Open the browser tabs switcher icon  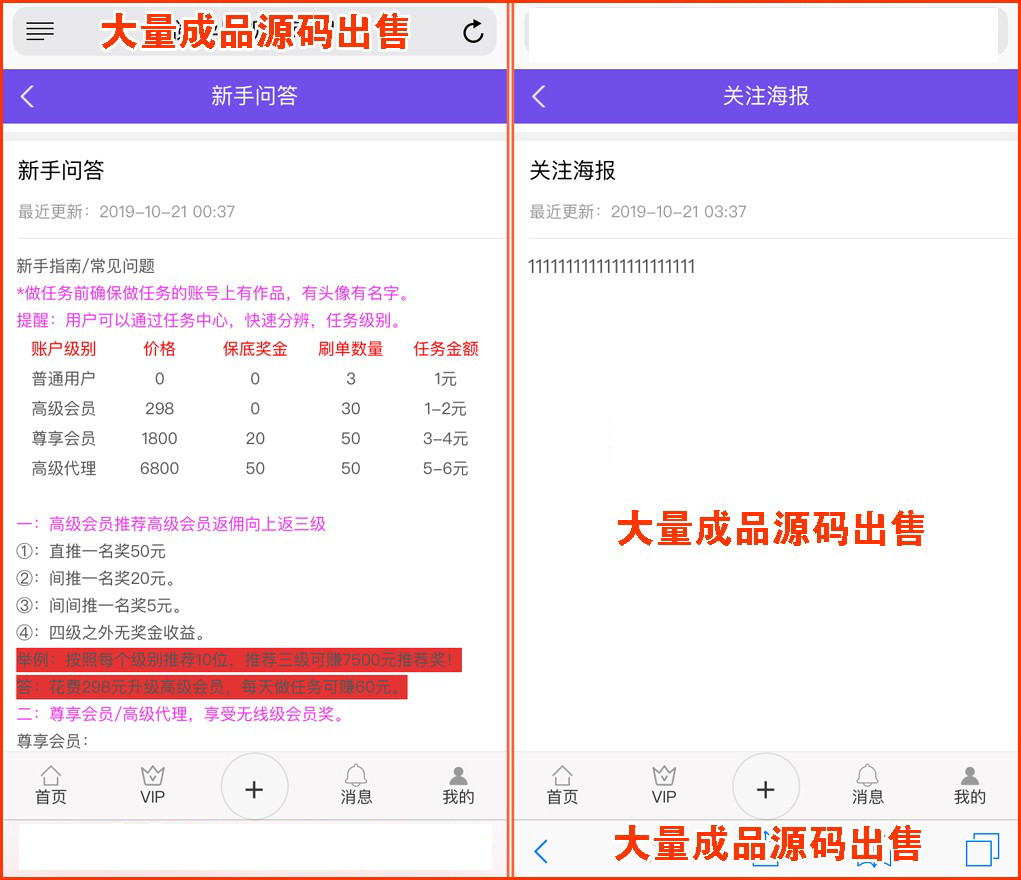click(x=982, y=850)
